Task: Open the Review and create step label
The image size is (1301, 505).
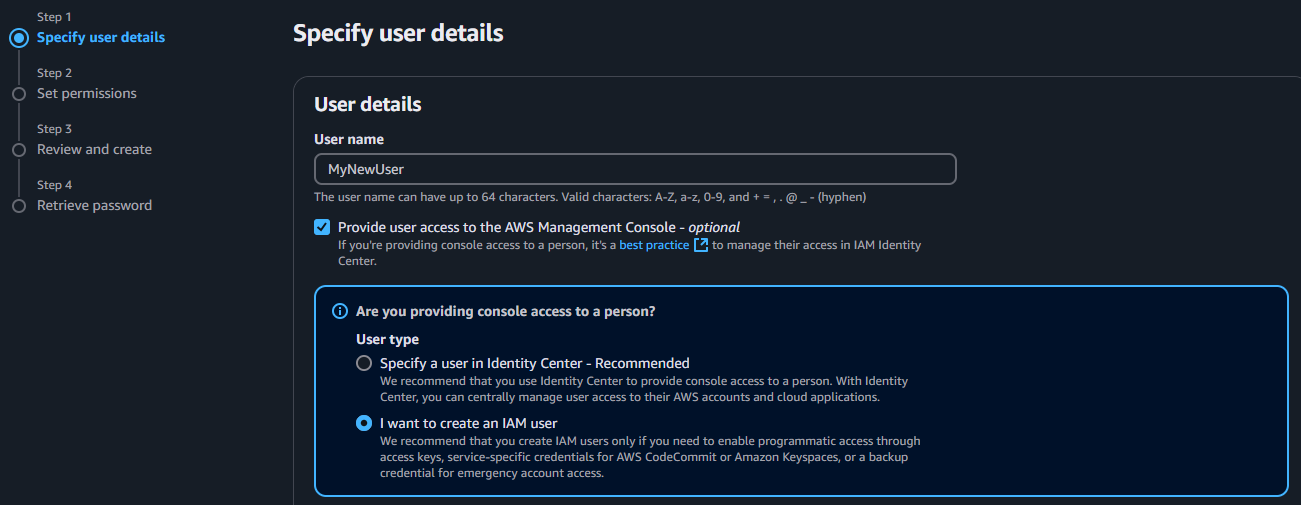Action: 94,150
